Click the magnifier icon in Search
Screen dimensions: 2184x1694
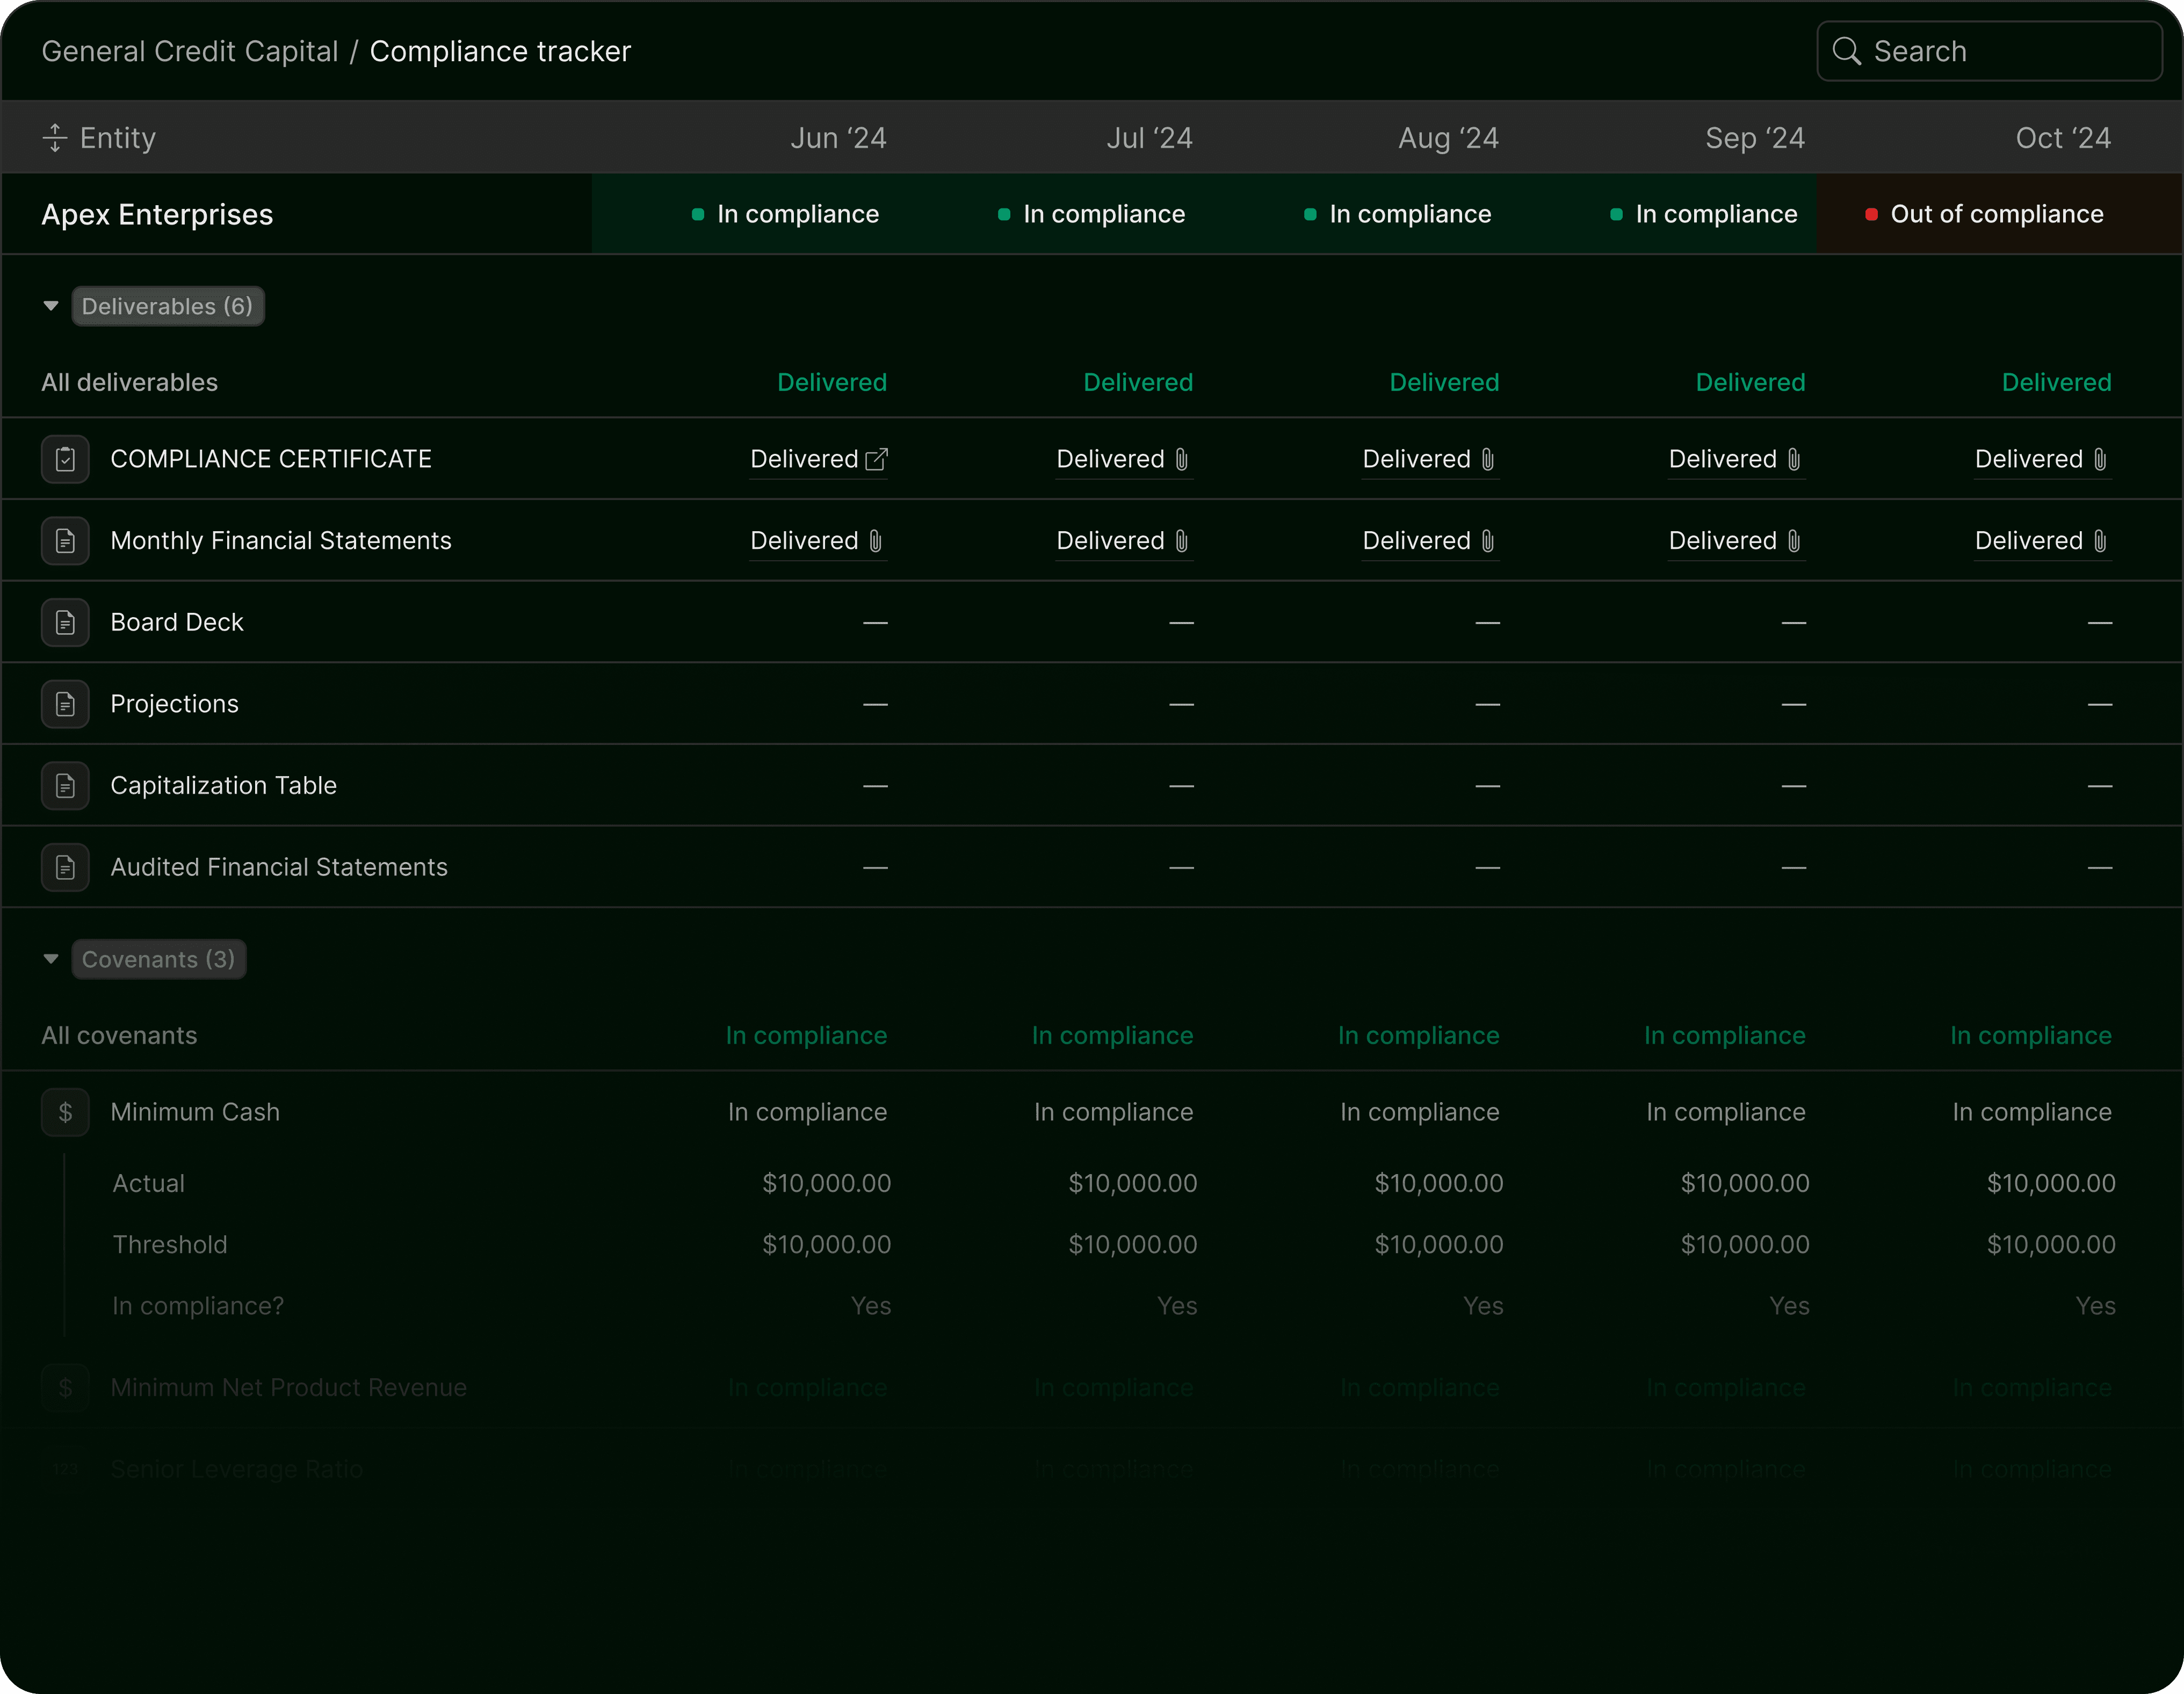[1846, 52]
